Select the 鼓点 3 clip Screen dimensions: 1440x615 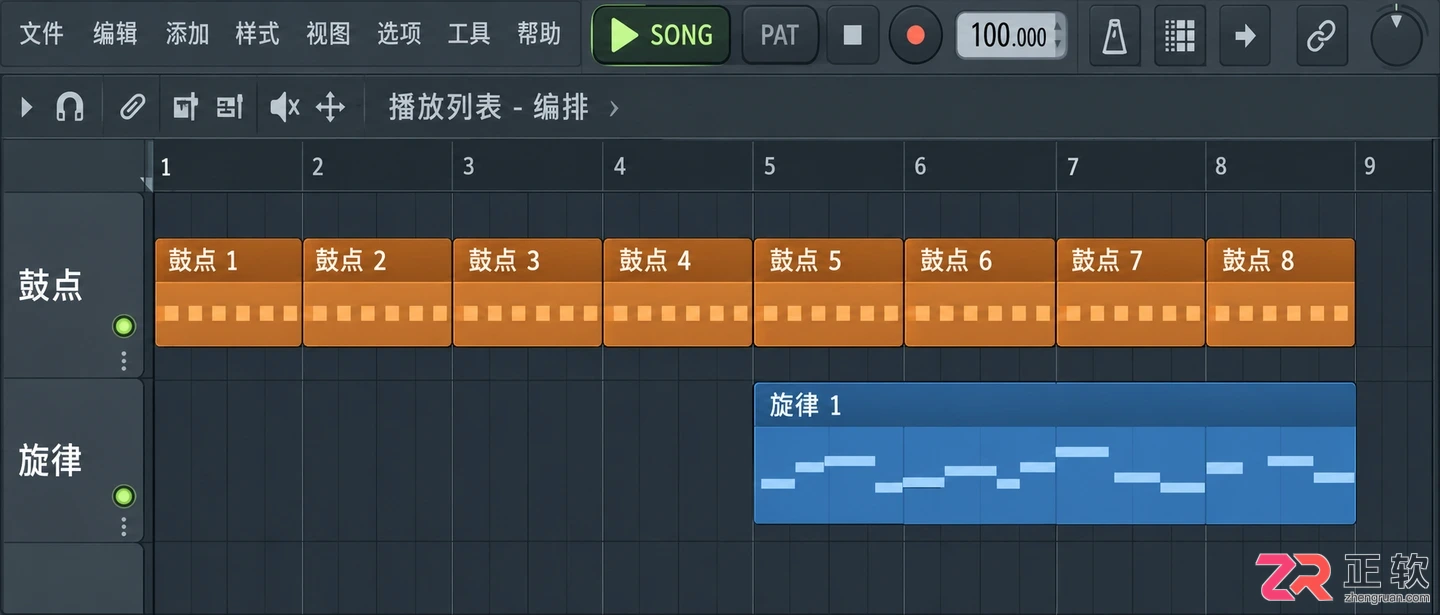point(527,292)
